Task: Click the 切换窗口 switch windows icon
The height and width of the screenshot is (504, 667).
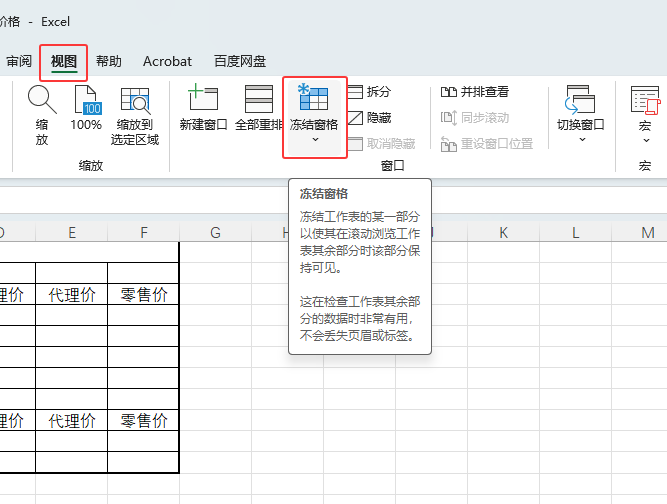Action: (580, 100)
